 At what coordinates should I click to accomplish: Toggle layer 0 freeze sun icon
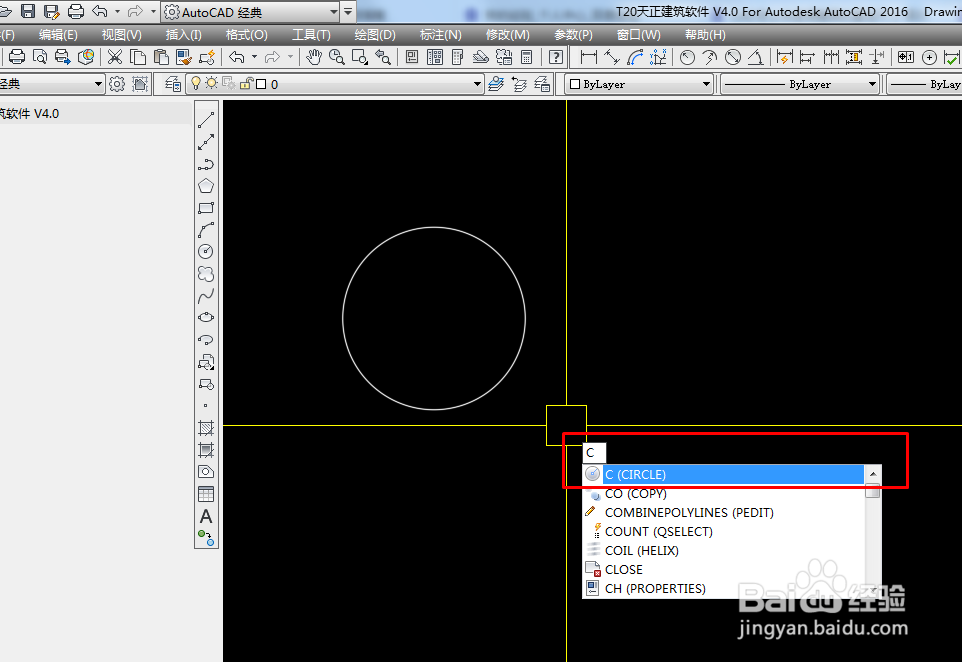(212, 83)
